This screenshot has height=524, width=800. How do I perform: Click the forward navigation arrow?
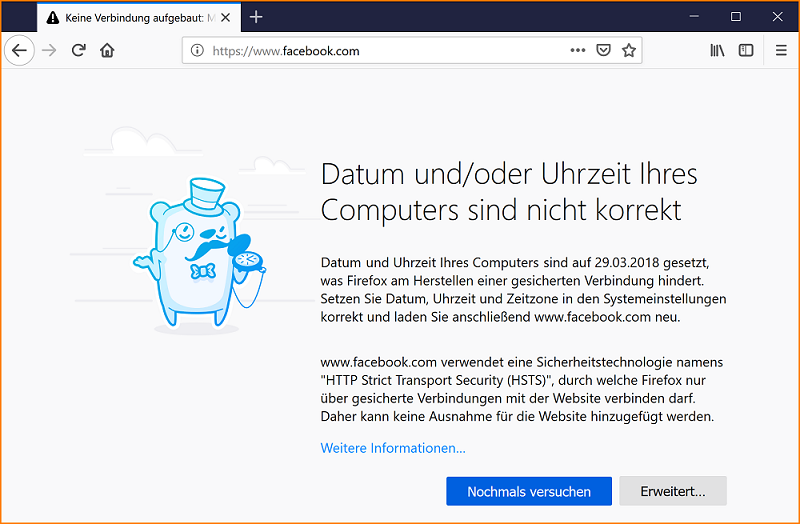pos(49,51)
